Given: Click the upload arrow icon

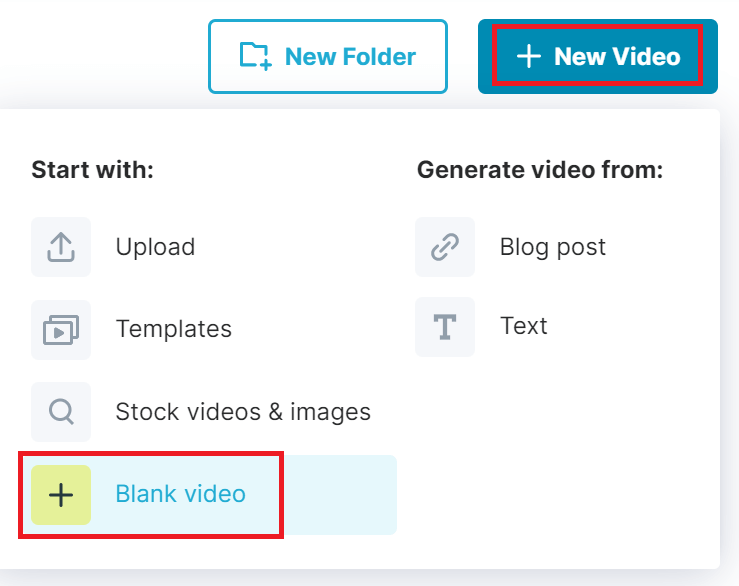Looking at the screenshot, I should (61, 247).
